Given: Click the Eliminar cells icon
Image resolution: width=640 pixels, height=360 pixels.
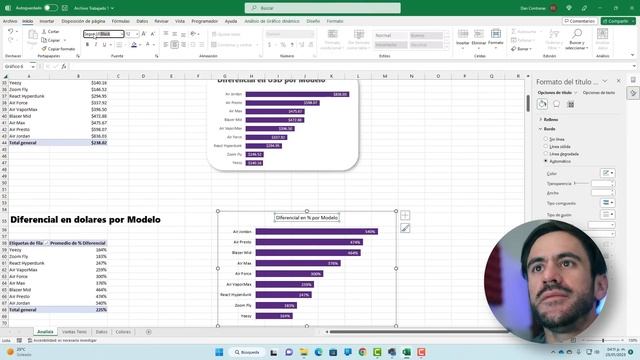Looking at the screenshot, I should point(479,34).
